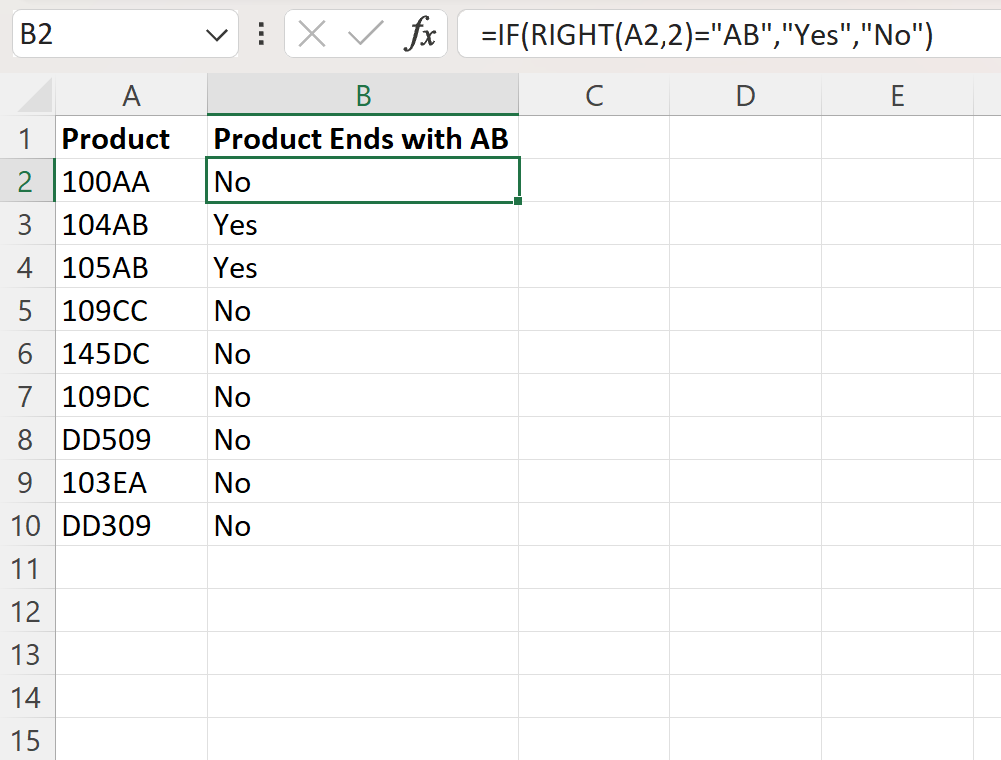The width and height of the screenshot is (1001, 760).
Task: Select the empty cell C2
Action: pos(595,181)
